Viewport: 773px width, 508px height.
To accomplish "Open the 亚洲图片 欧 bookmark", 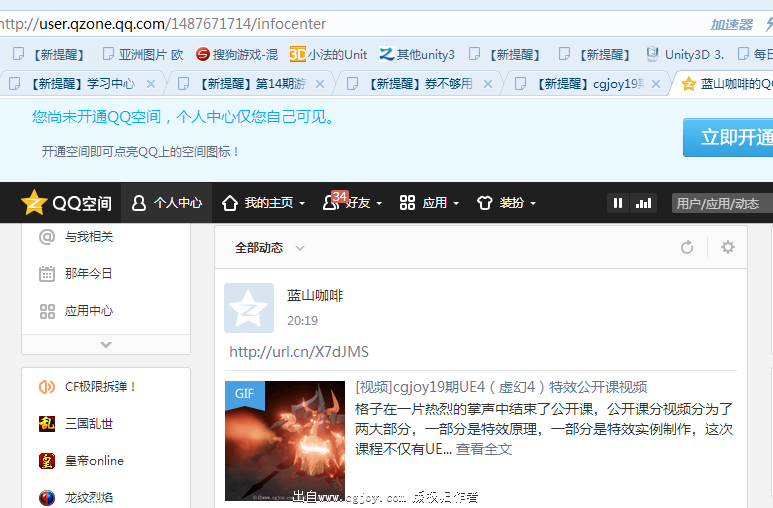I will coord(143,54).
